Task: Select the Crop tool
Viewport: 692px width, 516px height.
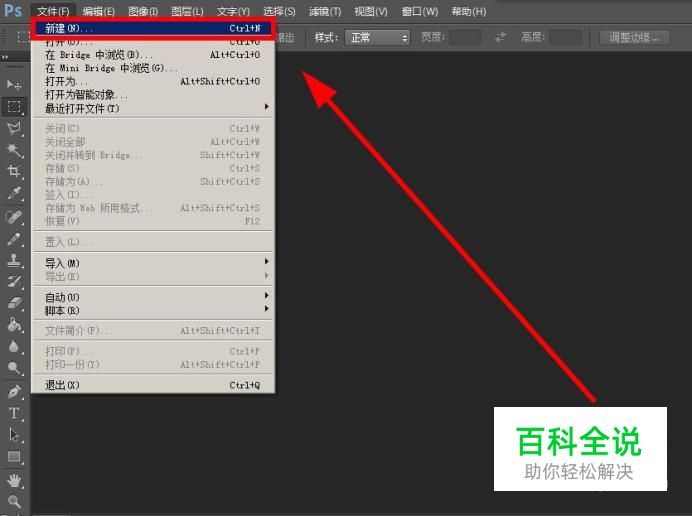Action: (x=14, y=172)
